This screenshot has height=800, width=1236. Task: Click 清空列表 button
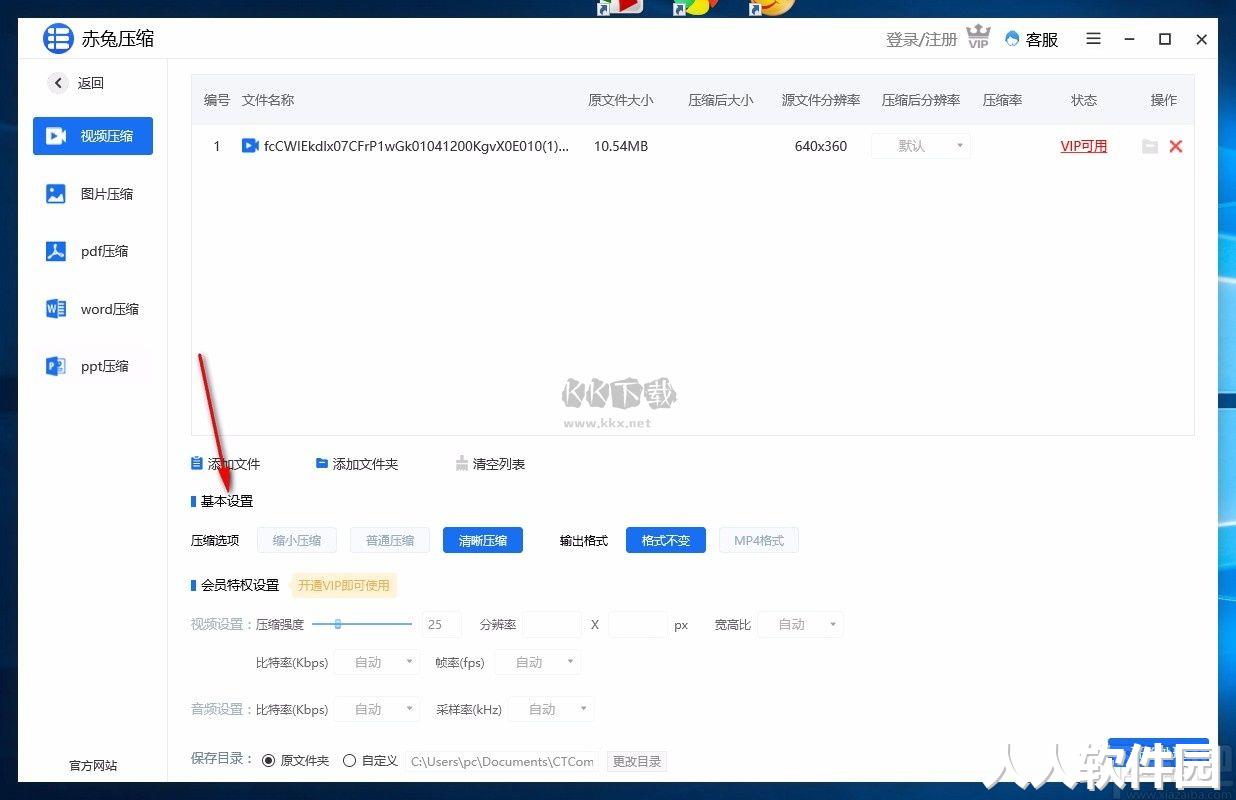(x=490, y=464)
